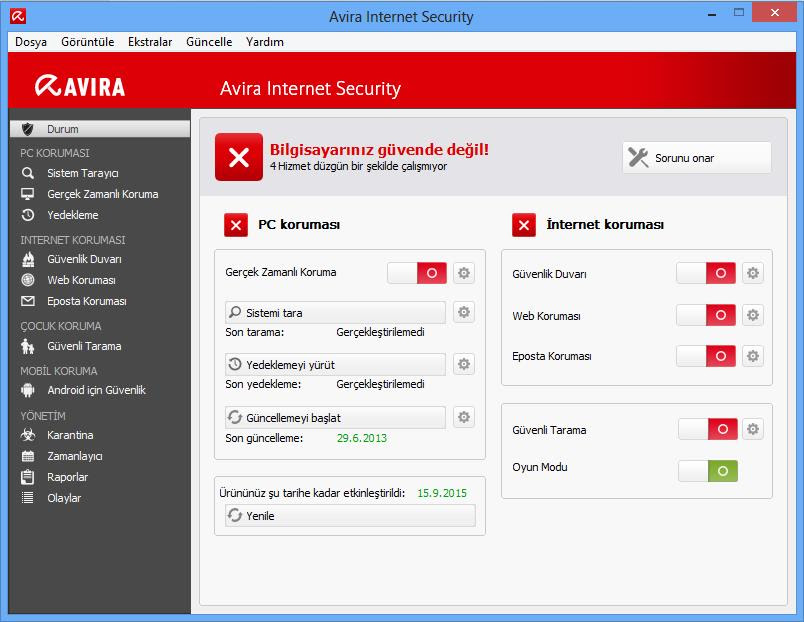This screenshot has width=804, height=622.
Task: Open the Olaylar label in sidebar
Action: click(x=64, y=498)
